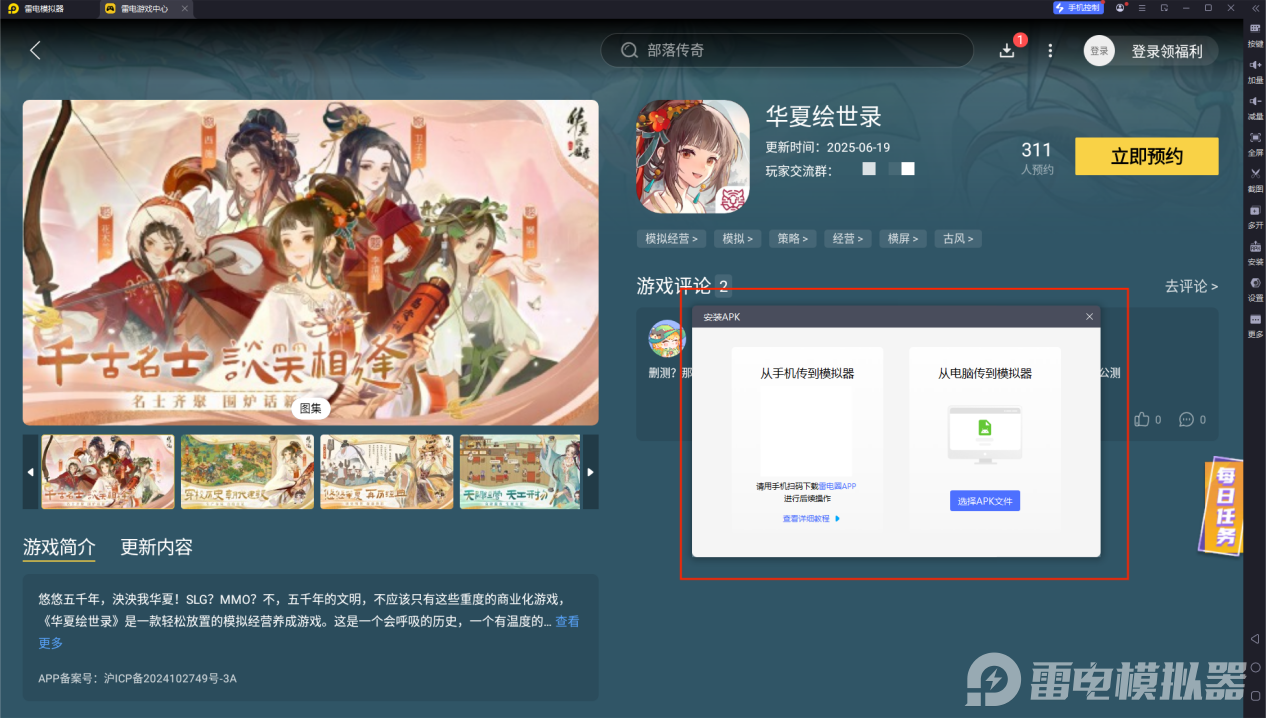Click 选择APK文件 button
Image resolution: width=1266 pixels, height=718 pixels.
985,501
